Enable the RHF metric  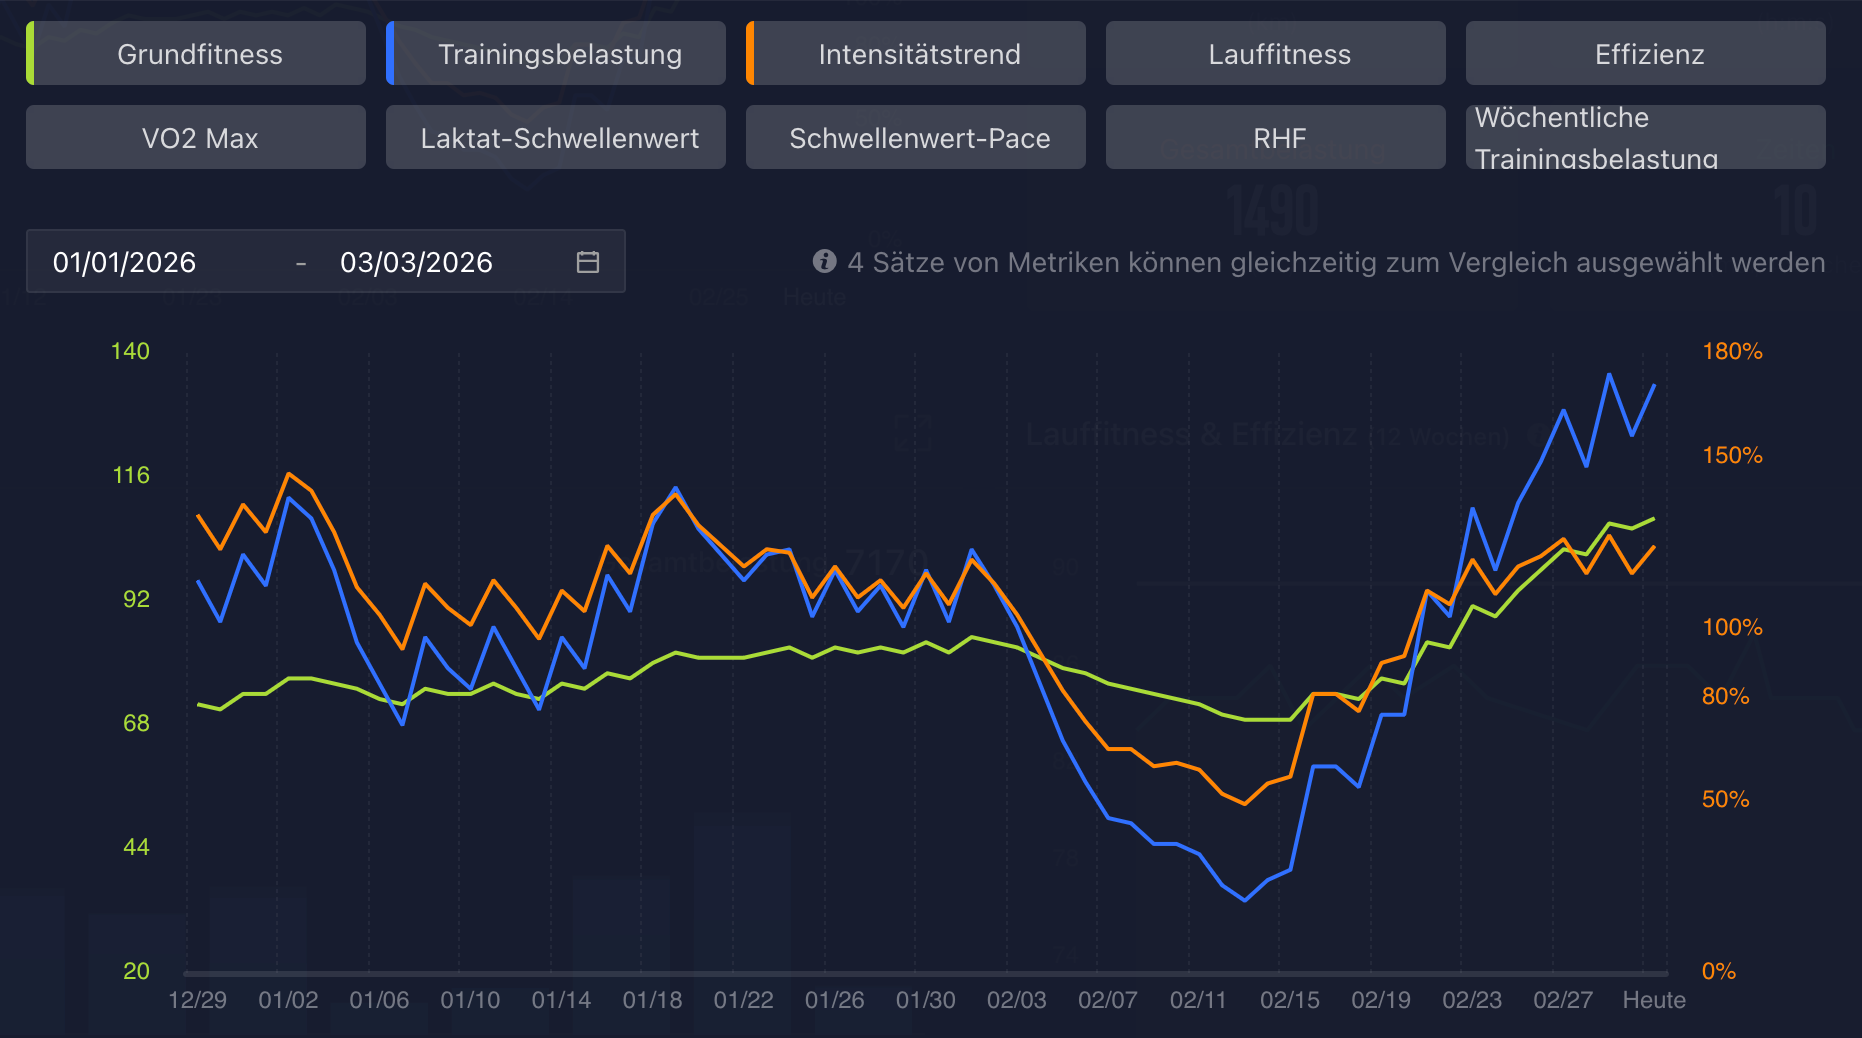tap(1279, 138)
